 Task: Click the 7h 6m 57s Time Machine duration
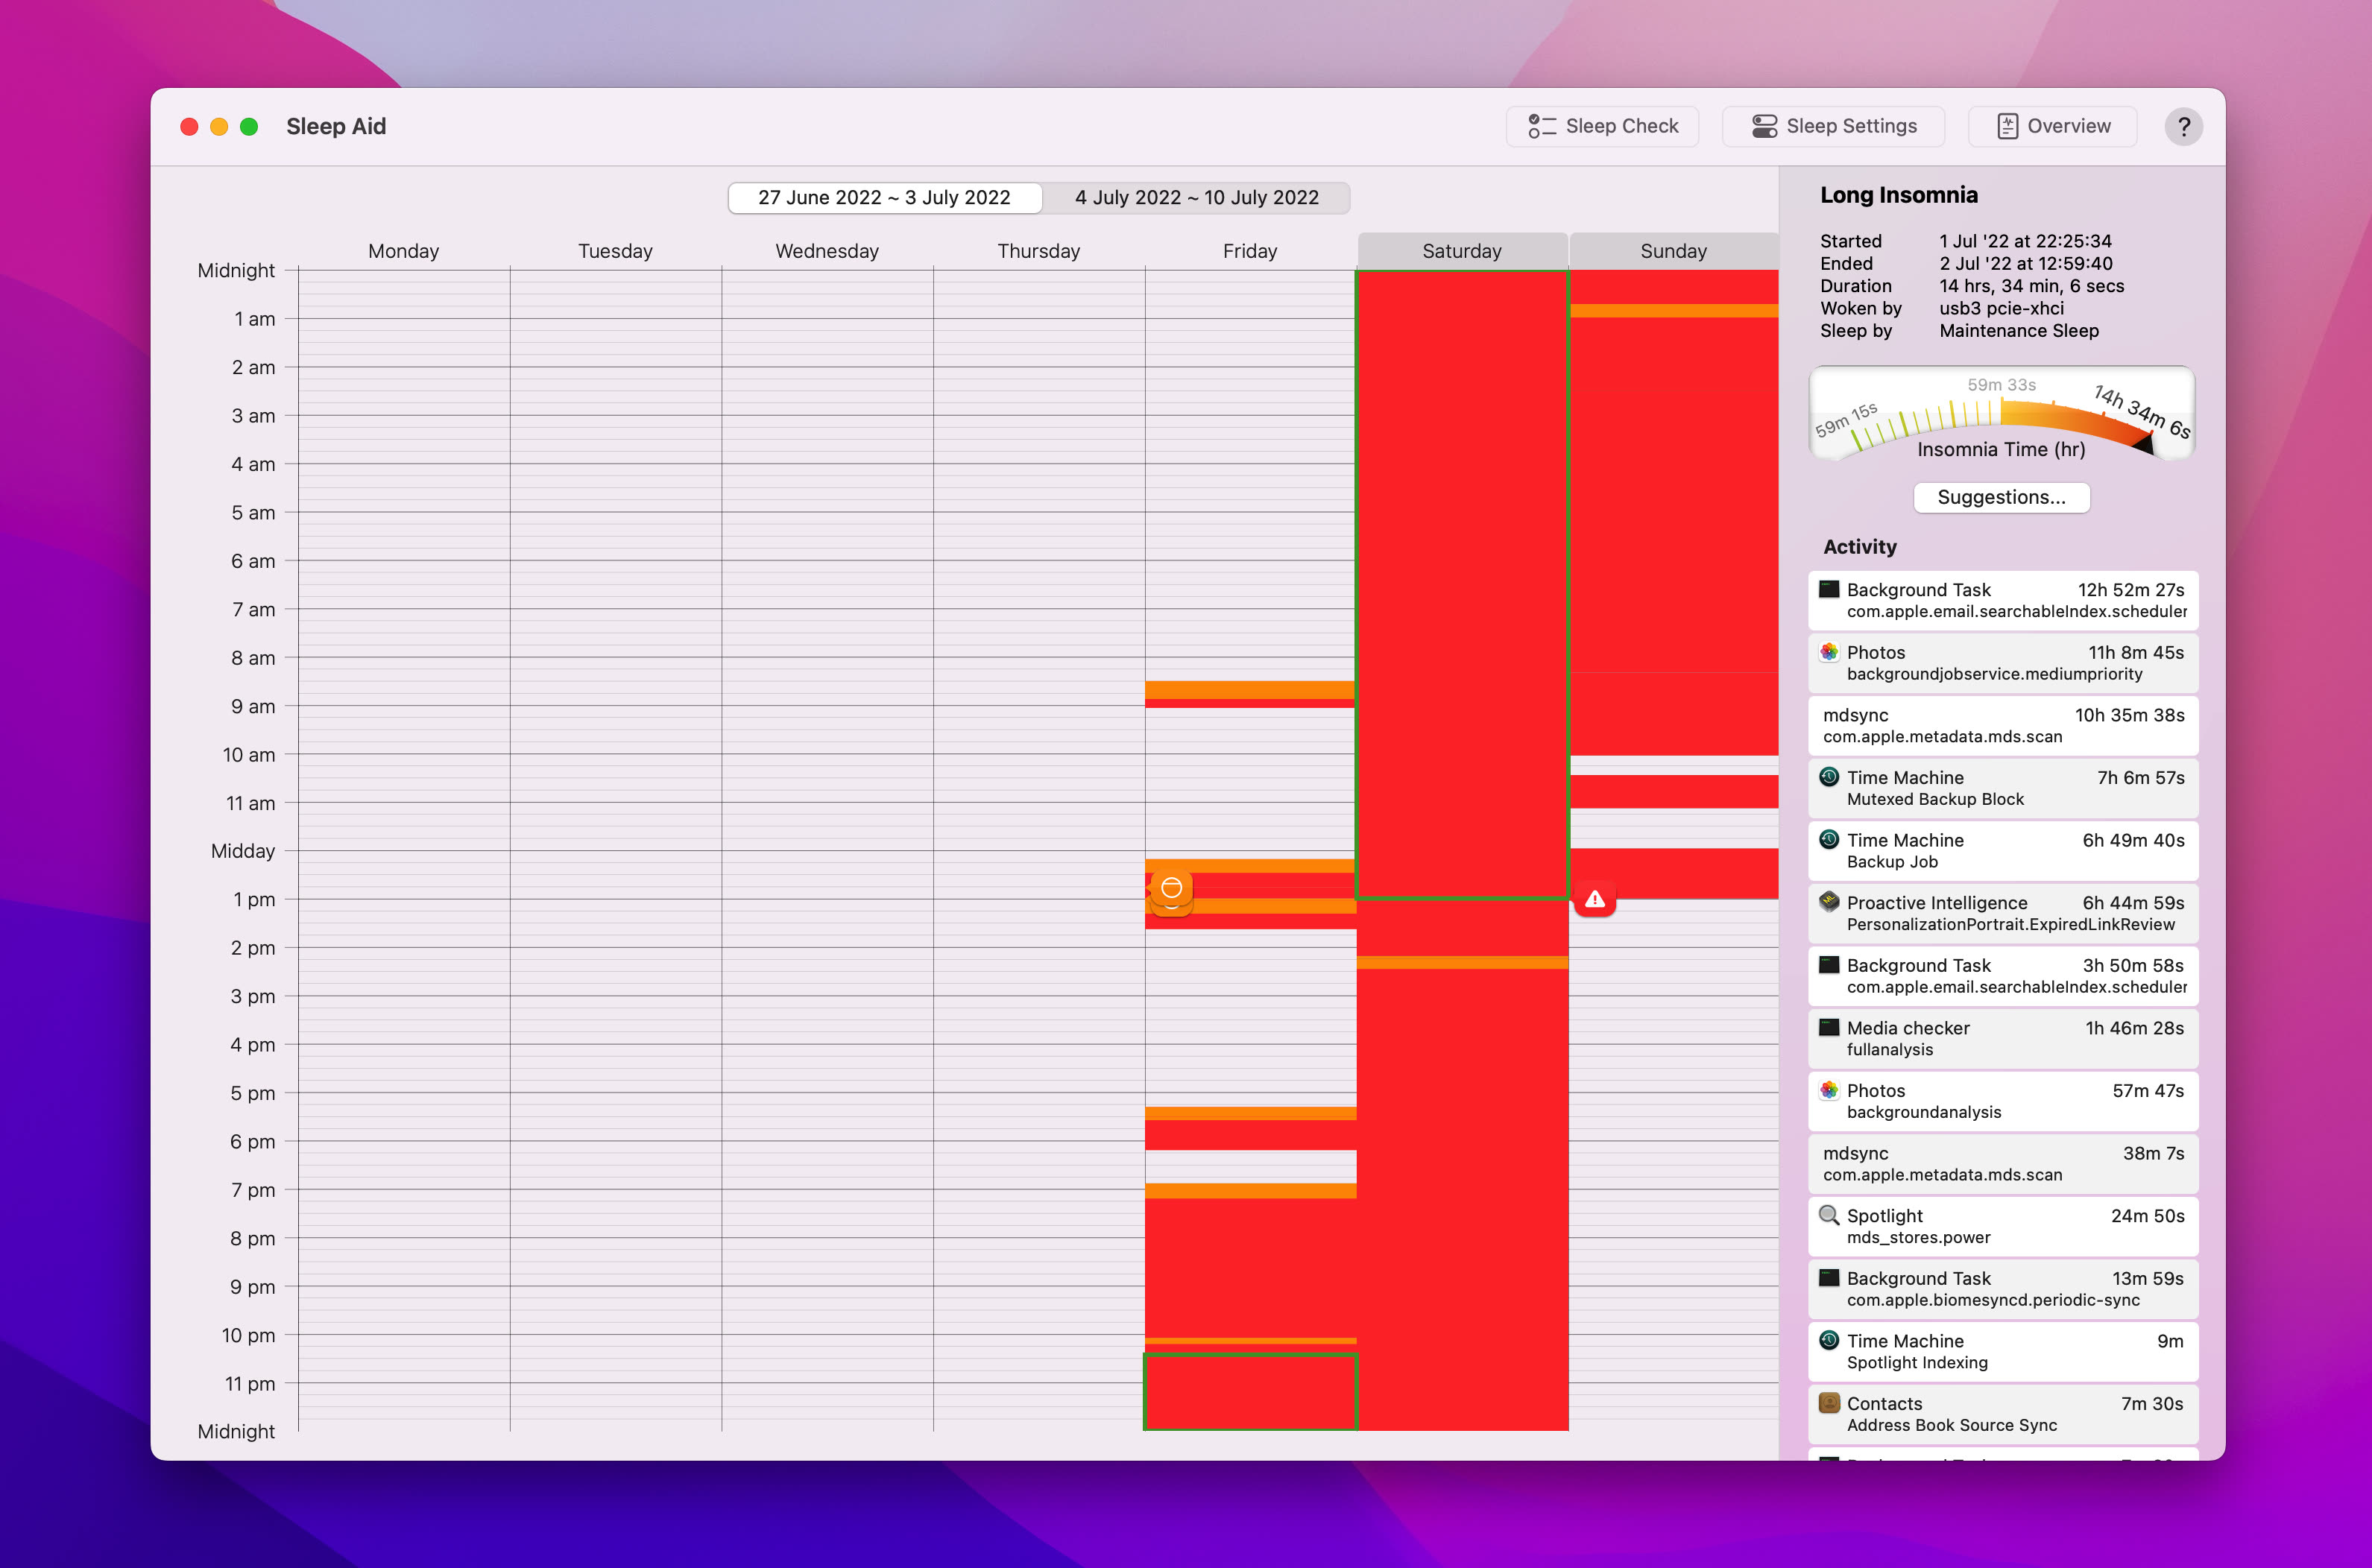2140,777
